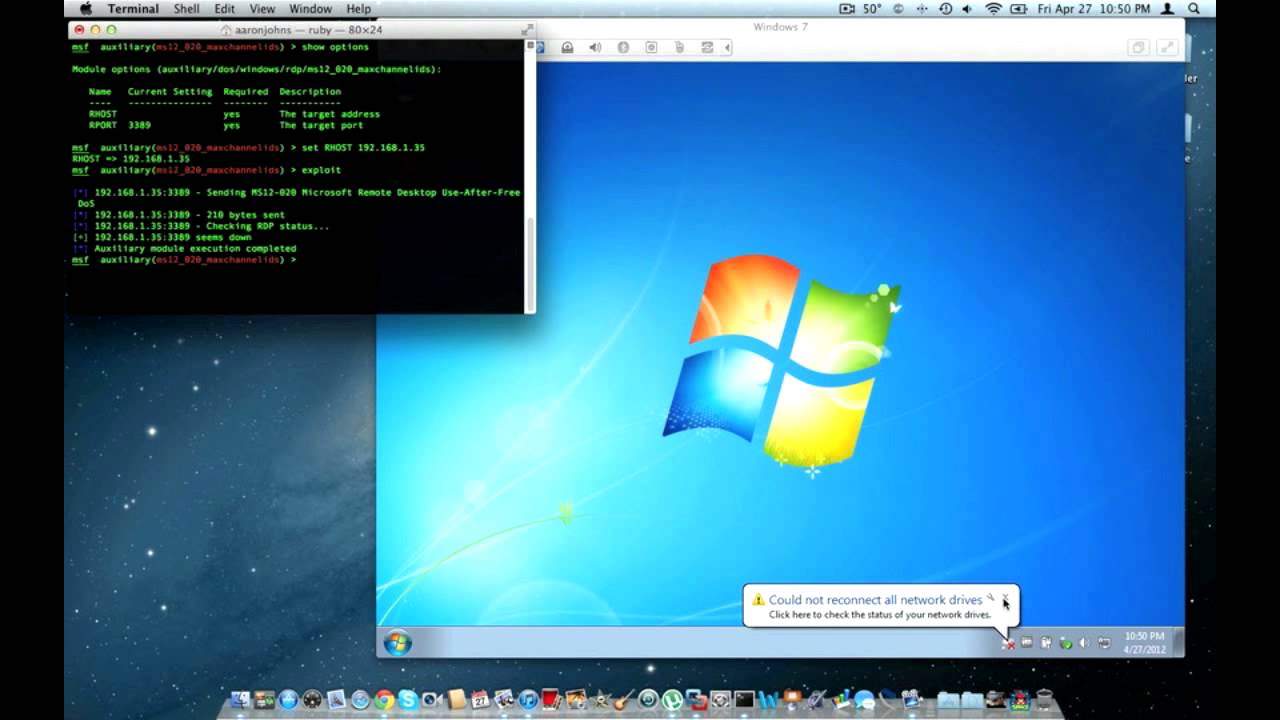Click '192.168.1.35:3389 seems down' line

point(173,237)
